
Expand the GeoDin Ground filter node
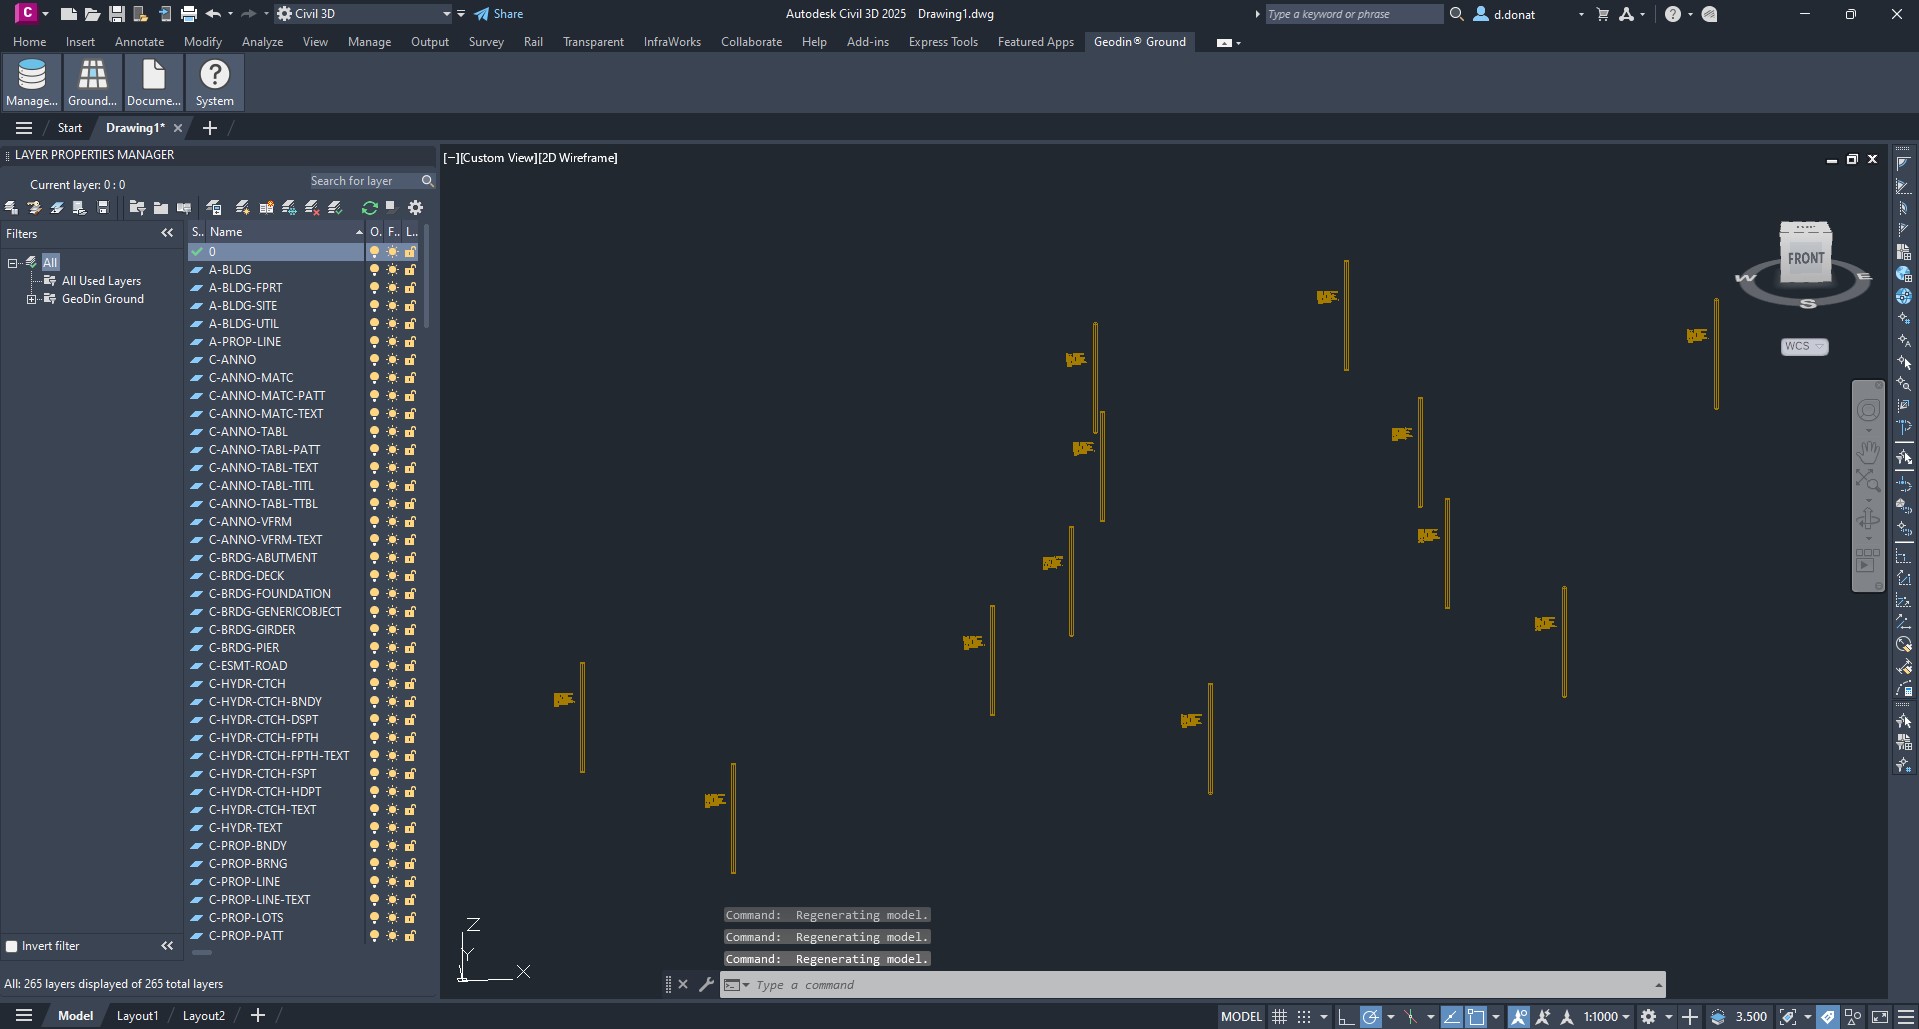click(31, 299)
